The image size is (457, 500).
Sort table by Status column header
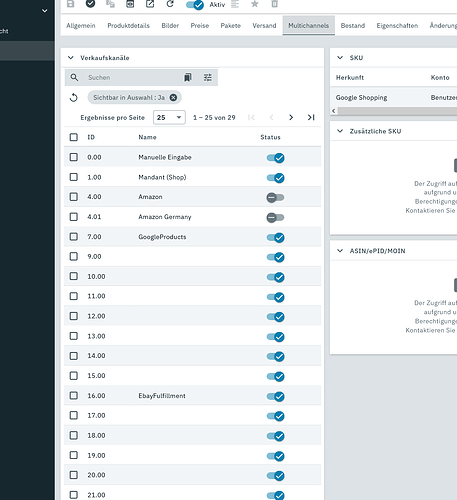270,137
